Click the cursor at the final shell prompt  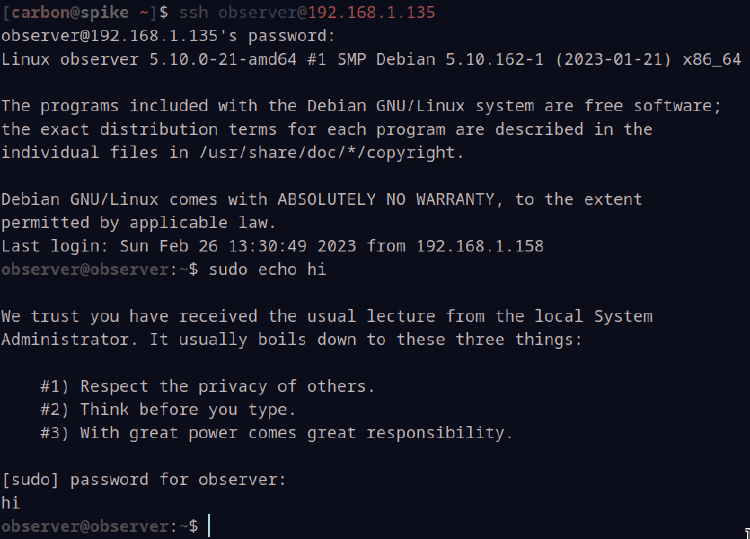tap(209, 526)
